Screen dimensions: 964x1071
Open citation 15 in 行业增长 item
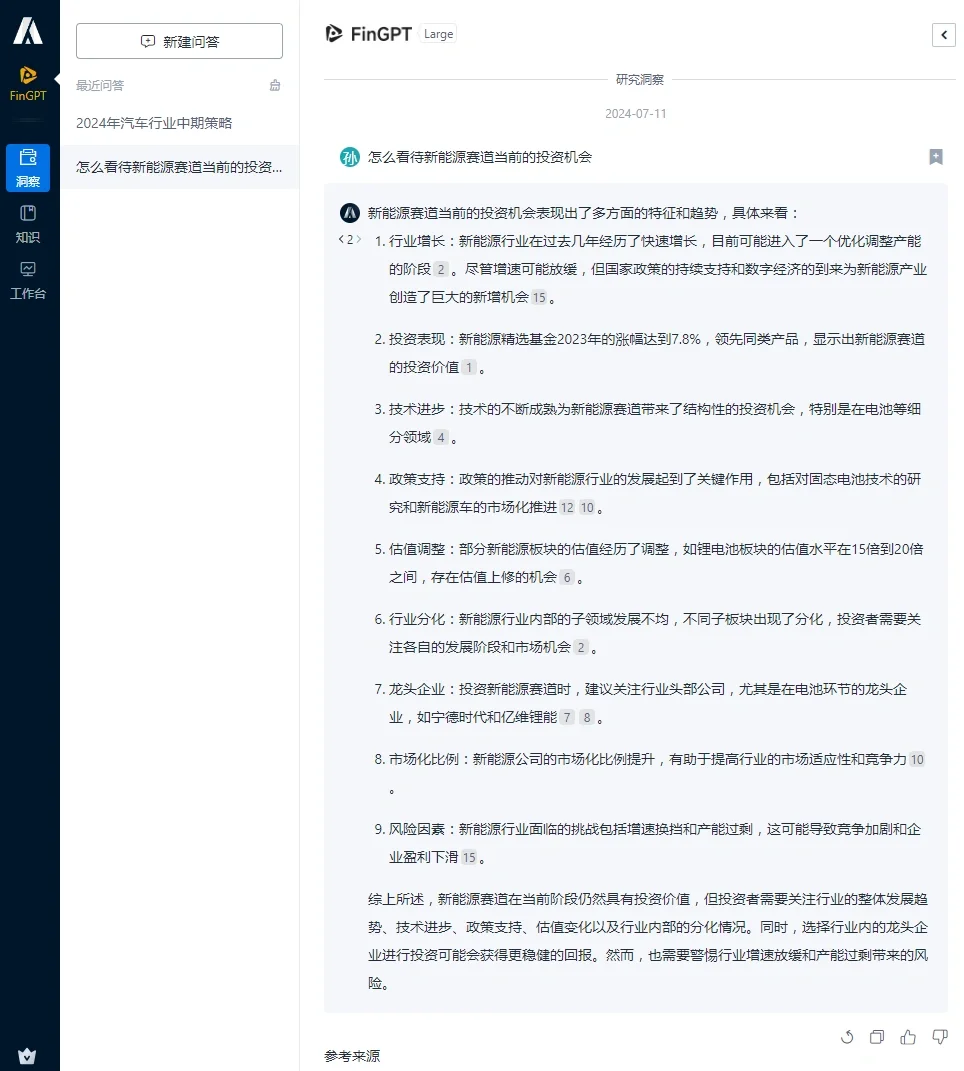(539, 297)
